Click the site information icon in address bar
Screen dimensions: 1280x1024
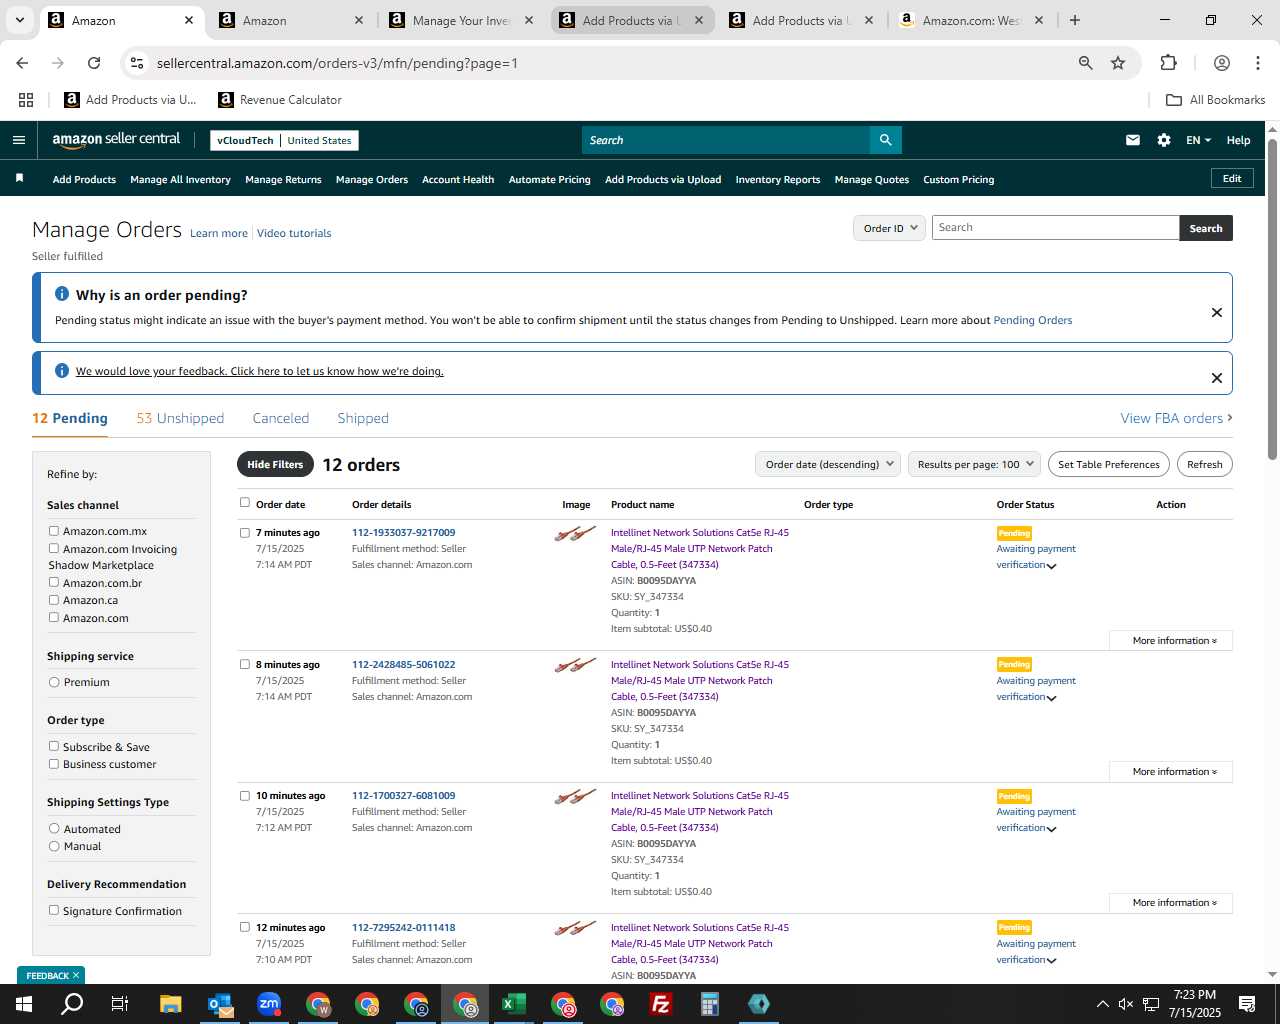[138, 63]
